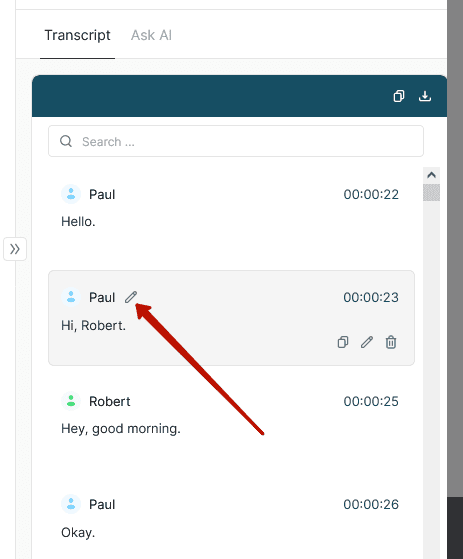
Task: Jump to timestamp 00:00:26
Action: pos(371,504)
